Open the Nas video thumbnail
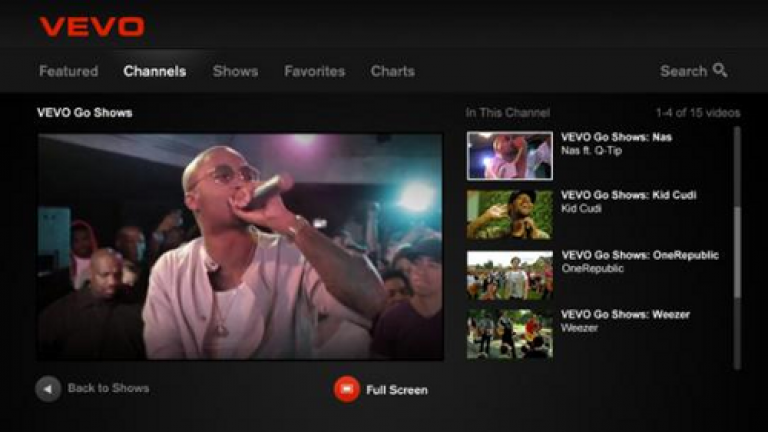 [510, 156]
